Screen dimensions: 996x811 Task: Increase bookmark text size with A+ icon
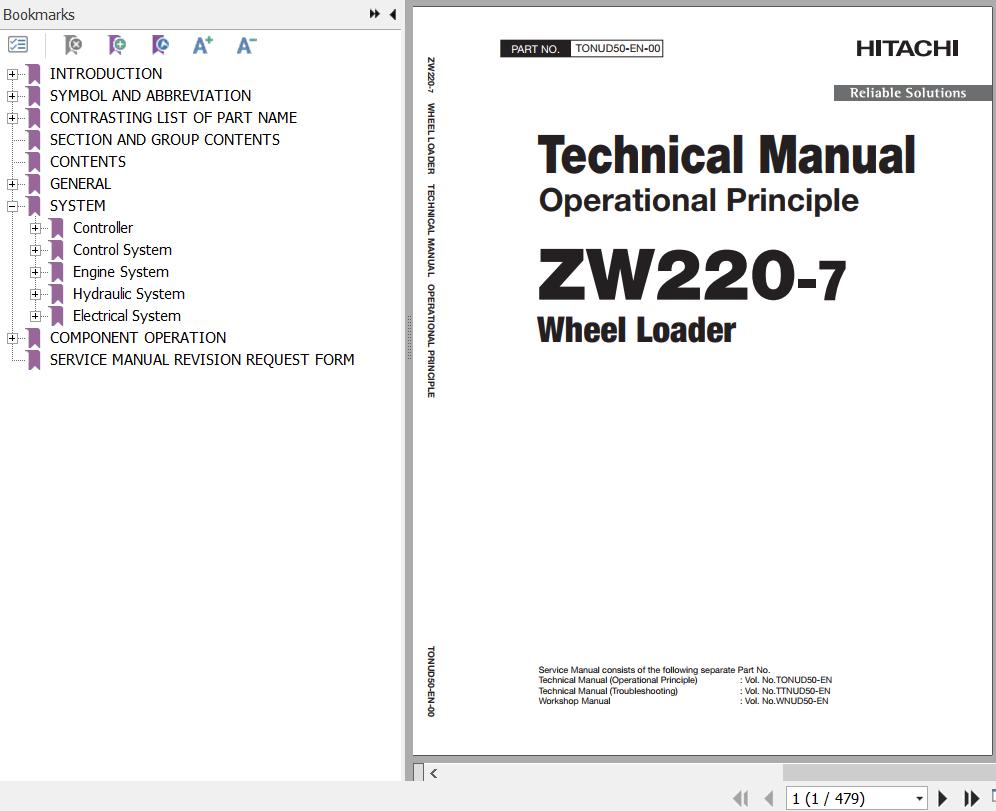click(203, 44)
